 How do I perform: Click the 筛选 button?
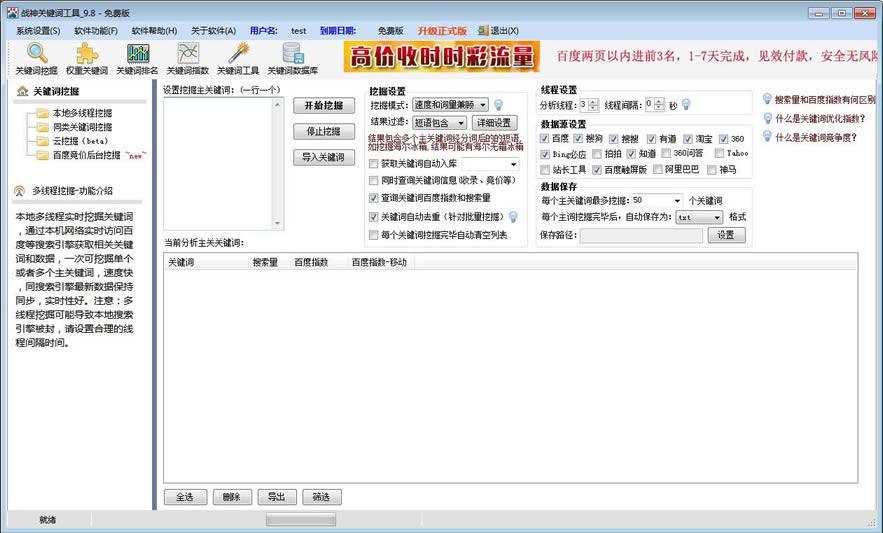[322, 497]
